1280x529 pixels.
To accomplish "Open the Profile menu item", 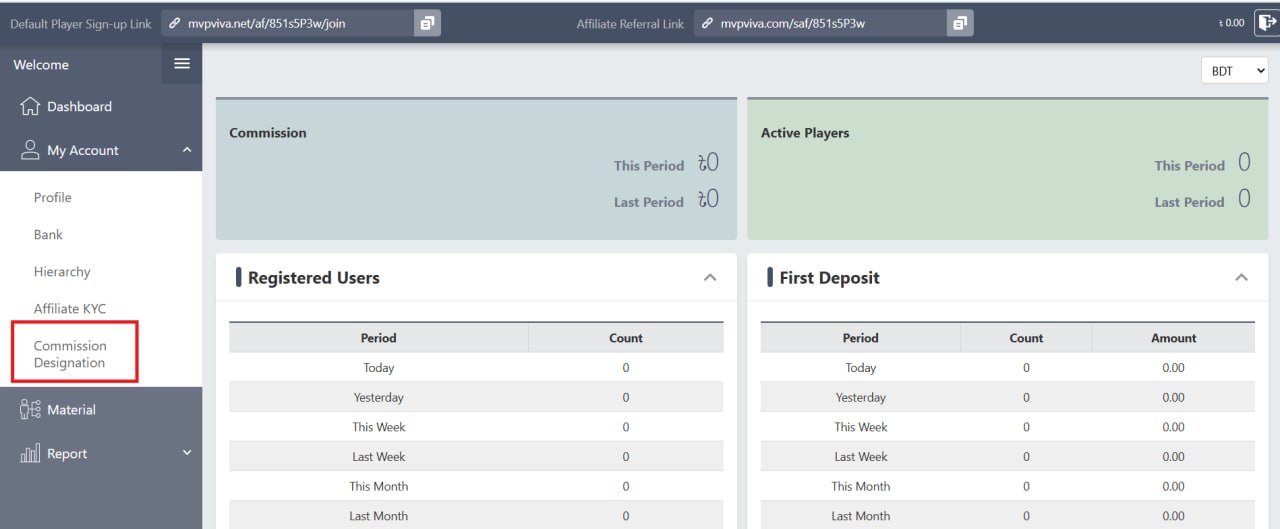I will tap(53, 197).
